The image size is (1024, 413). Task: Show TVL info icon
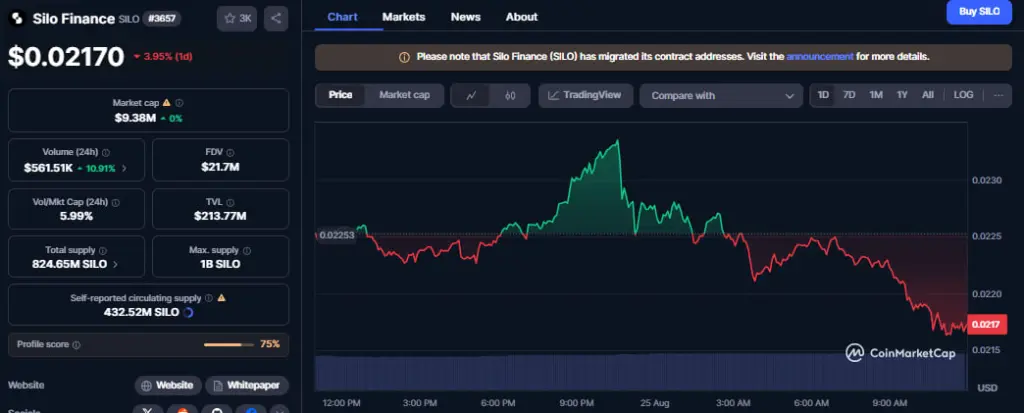click(x=230, y=203)
